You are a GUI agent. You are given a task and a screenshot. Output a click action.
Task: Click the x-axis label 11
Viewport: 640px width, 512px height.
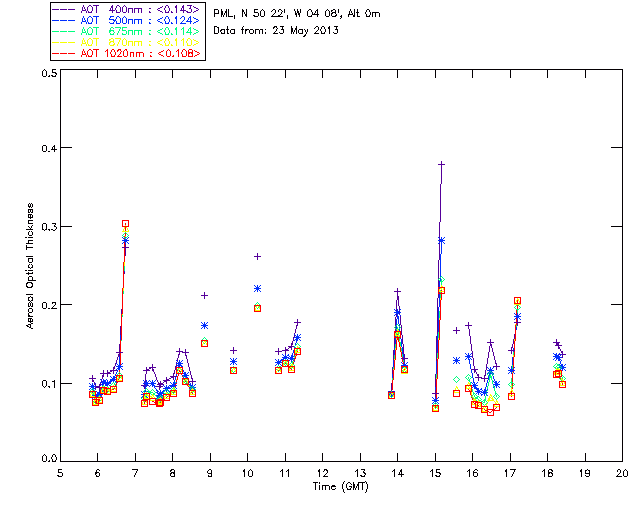point(285,473)
